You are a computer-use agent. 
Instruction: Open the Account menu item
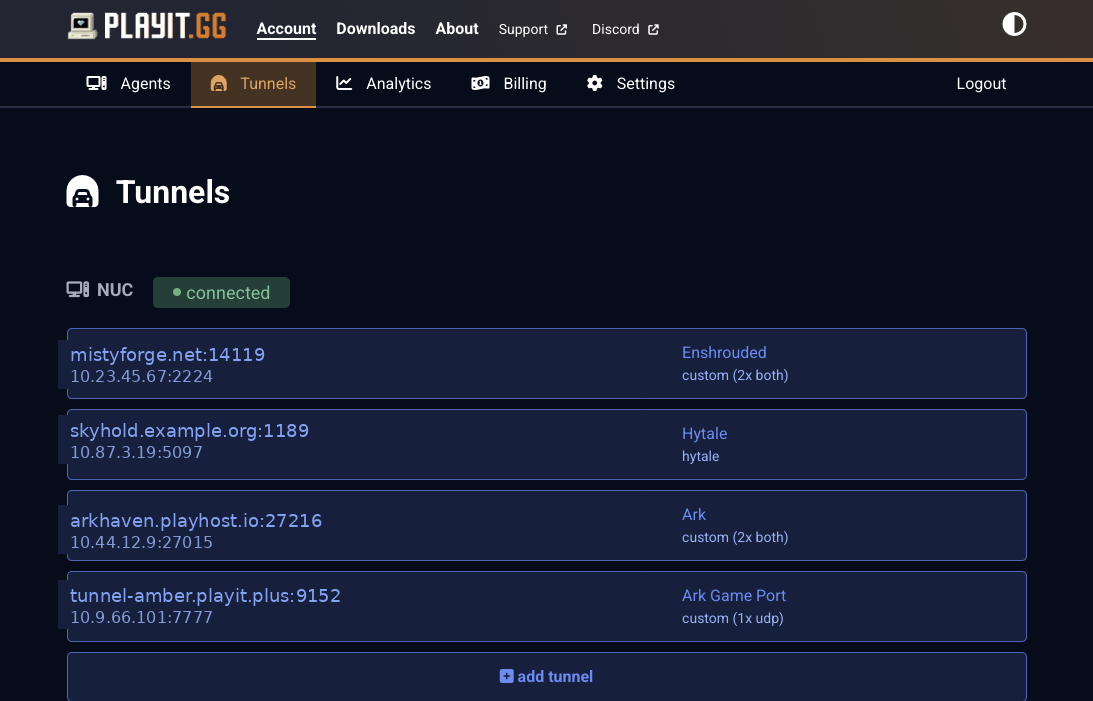[286, 29]
